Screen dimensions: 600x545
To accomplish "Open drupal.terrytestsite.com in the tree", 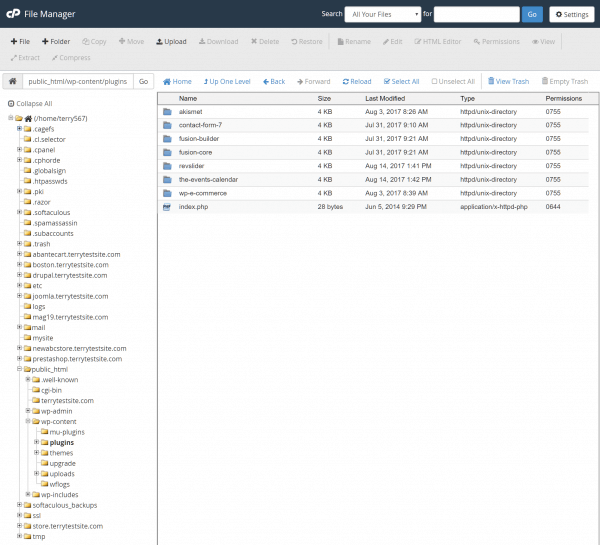I will [x=70, y=275].
